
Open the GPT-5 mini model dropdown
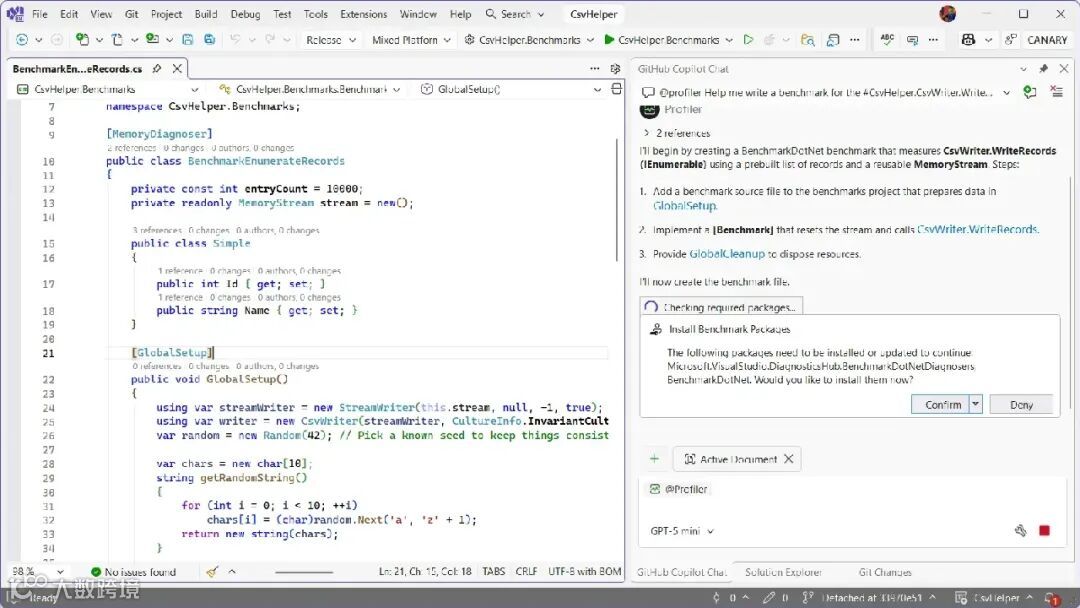[682, 531]
